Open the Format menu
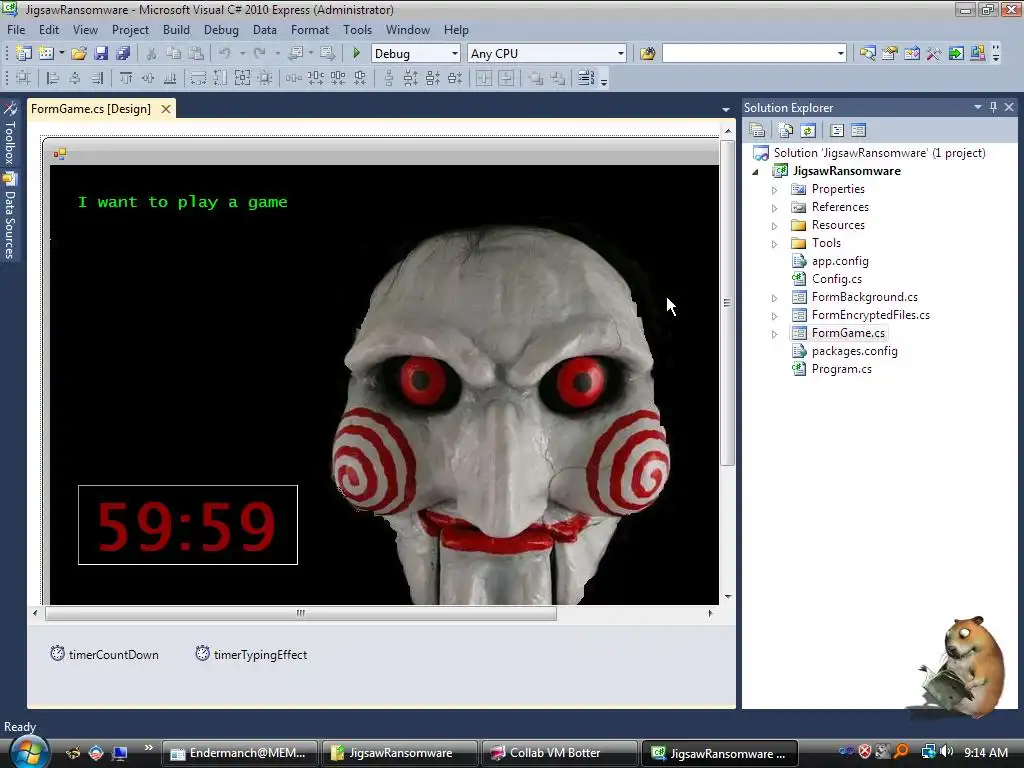1024x768 pixels. [x=310, y=30]
